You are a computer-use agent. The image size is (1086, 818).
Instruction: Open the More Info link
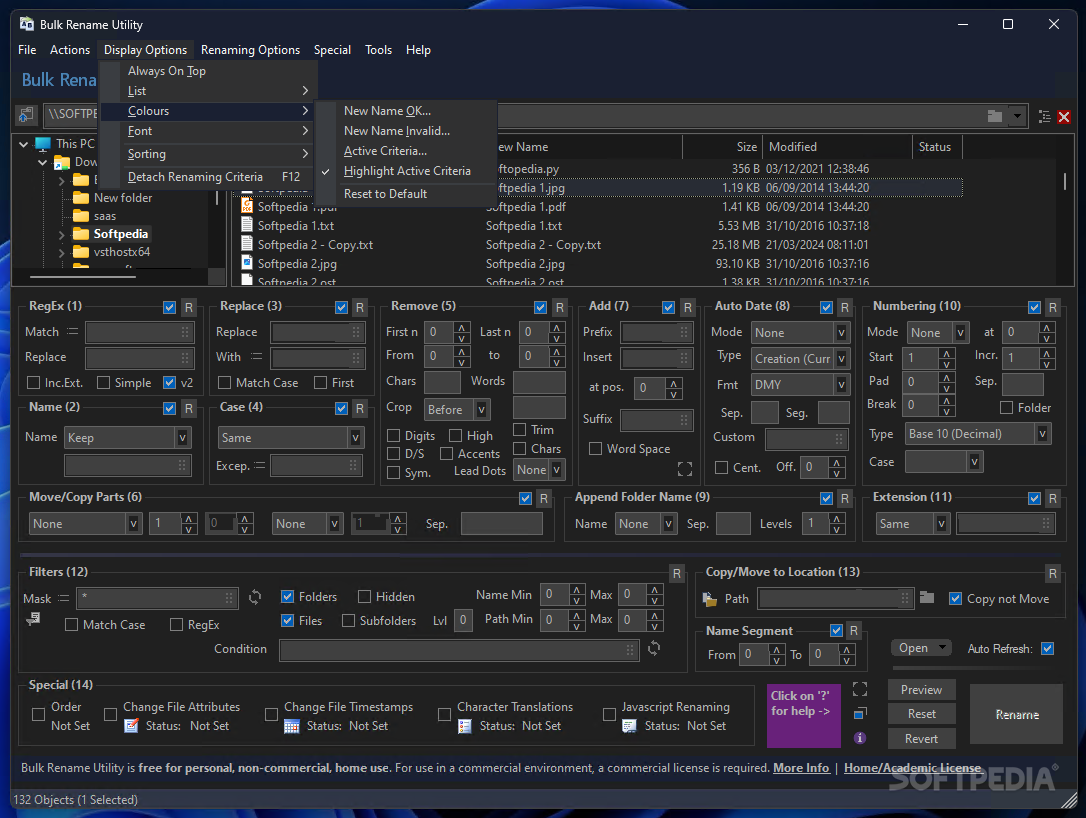(801, 768)
